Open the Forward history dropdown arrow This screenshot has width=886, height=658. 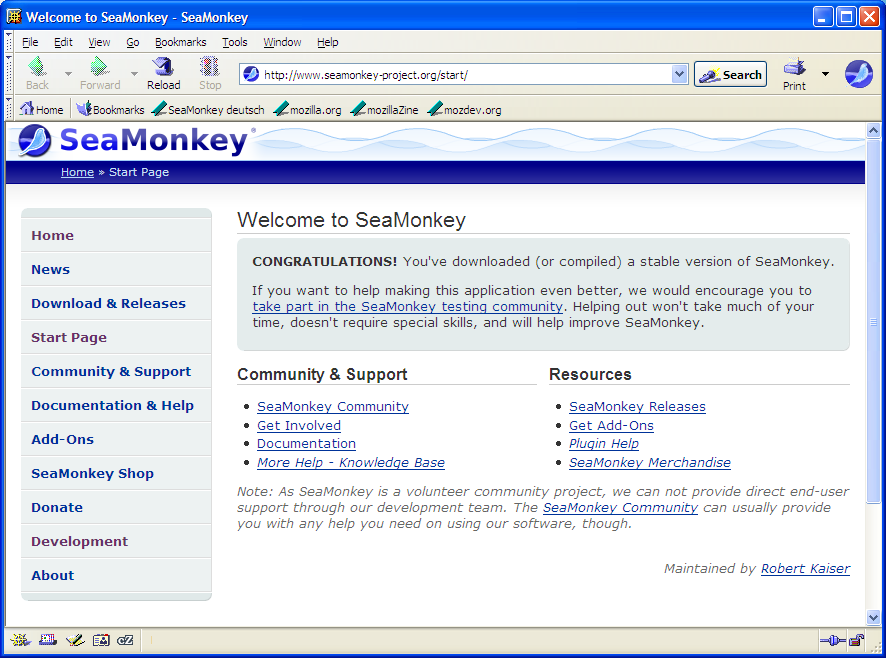tap(134, 74)
